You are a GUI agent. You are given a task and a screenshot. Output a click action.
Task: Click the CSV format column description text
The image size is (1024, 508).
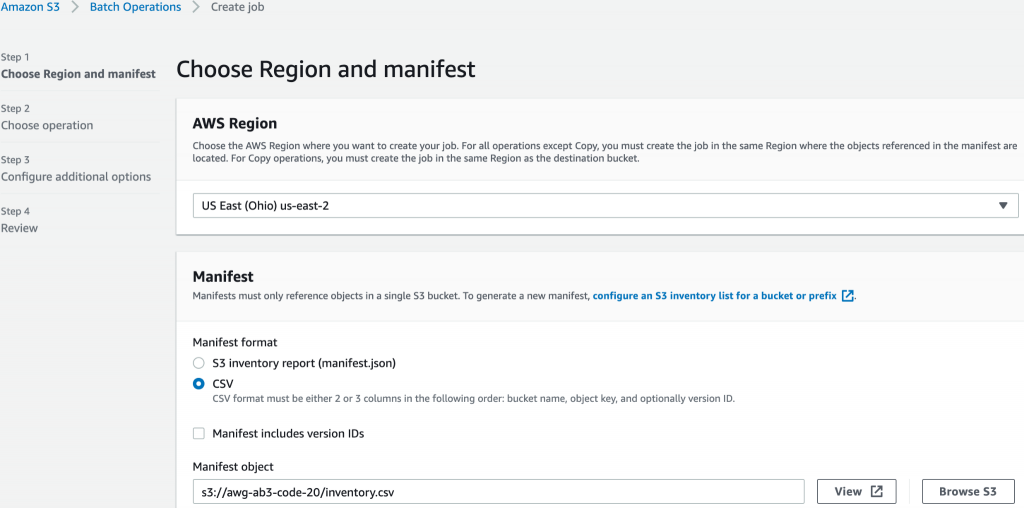474,399
